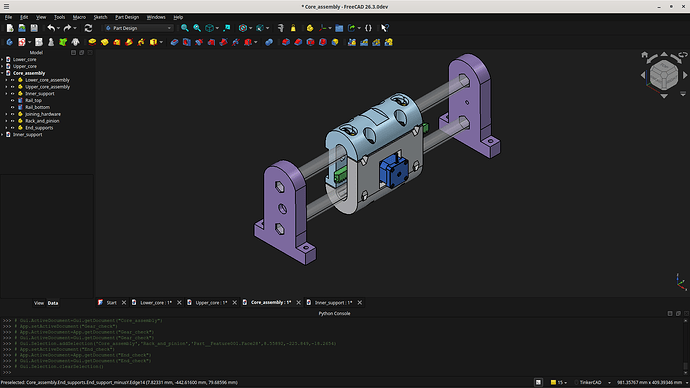The width and height of the screenshot is (690, 388).
Task: Expand the Upper_core document node
Action: coord(2,66)
